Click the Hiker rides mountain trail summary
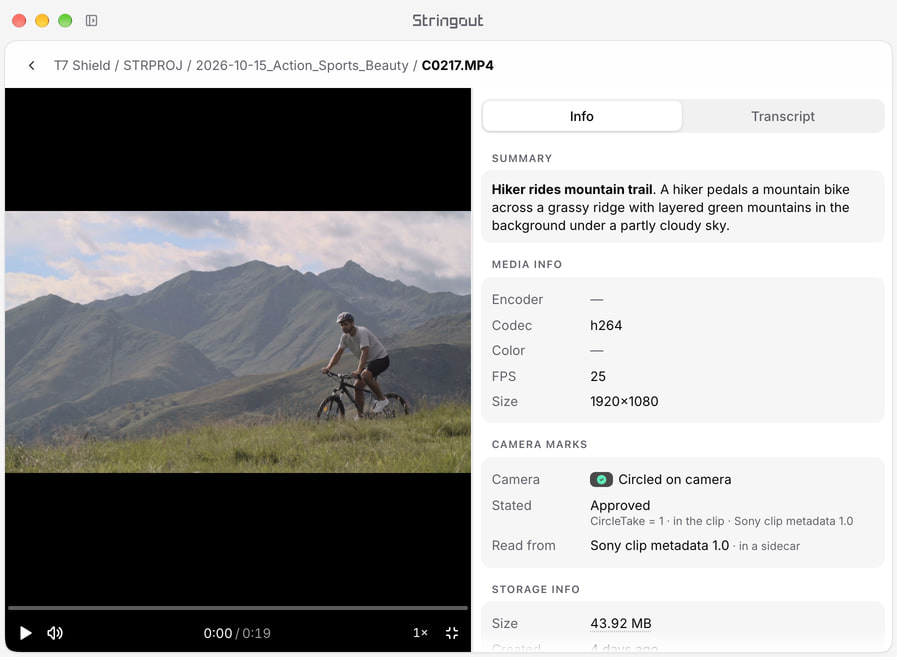This screenshot has height=657, width=897. 683,207
